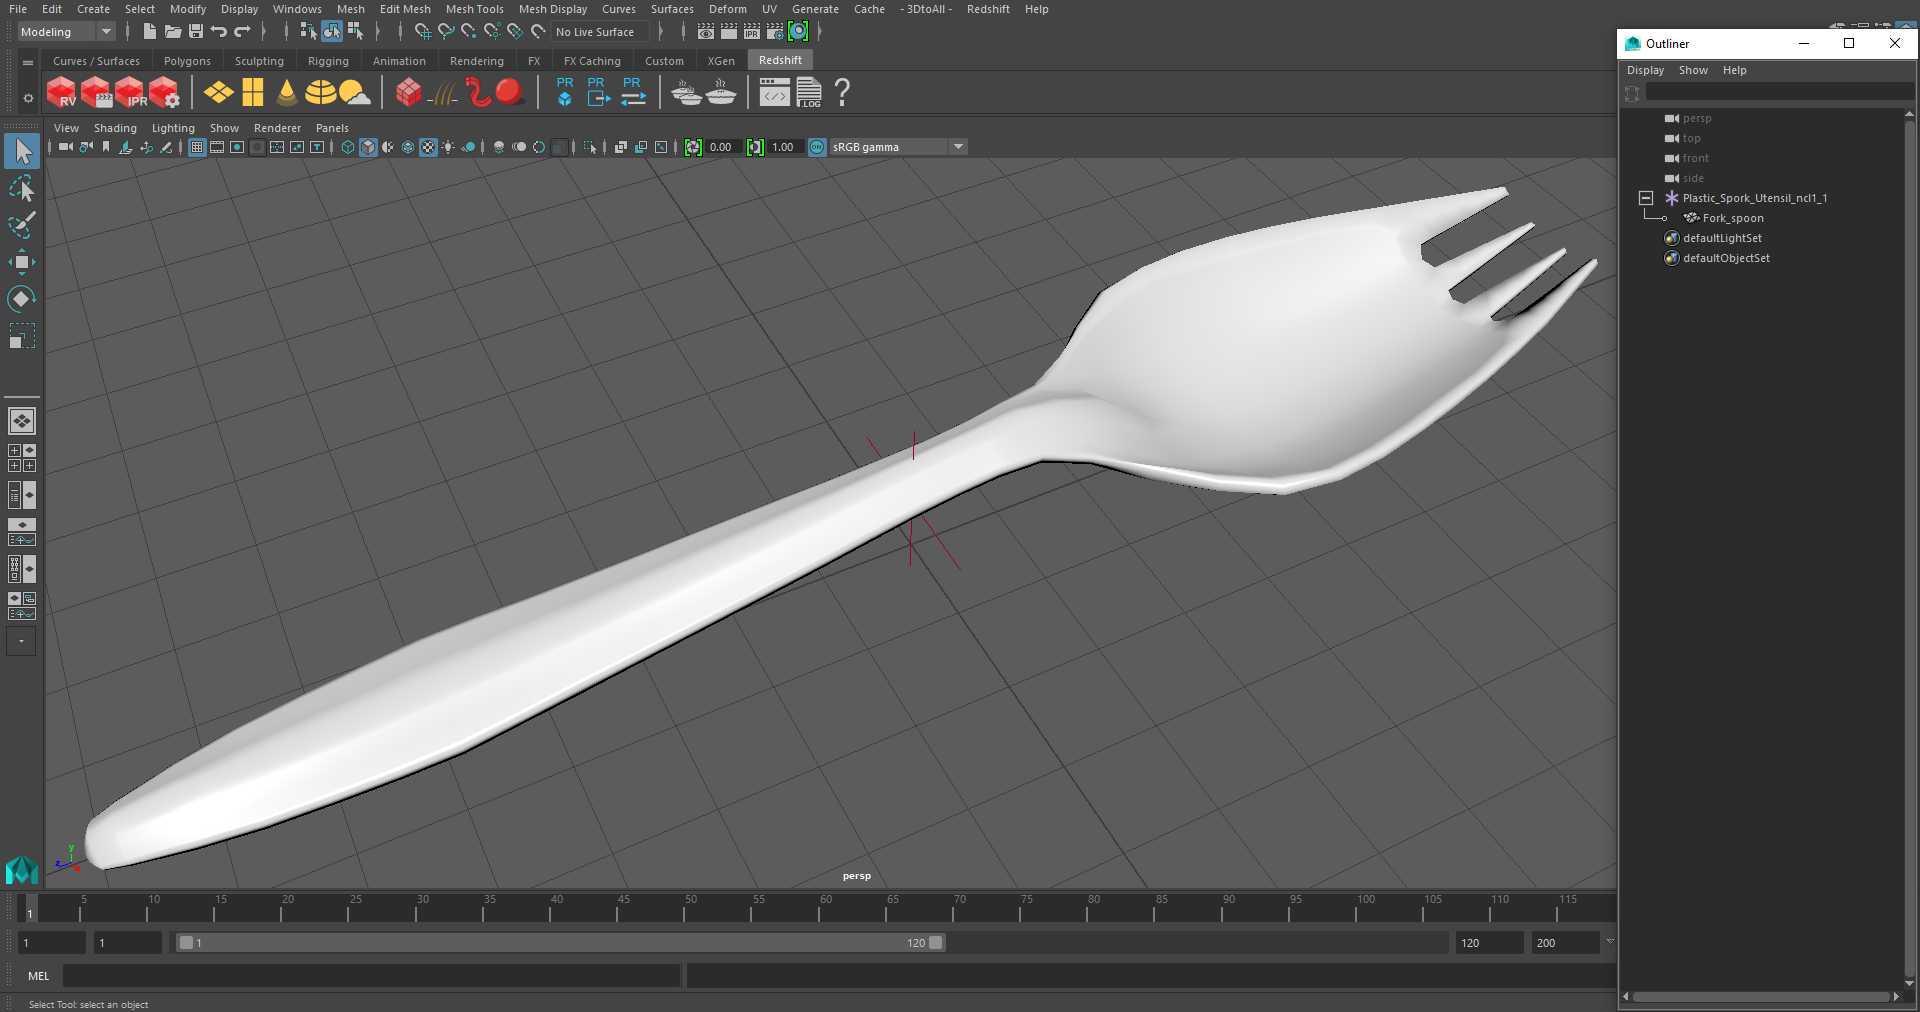Image resolution: width=1920 pixels, height=1012 pixels.
Task: Toggle film gate display
Action: (x=217, y=147)
